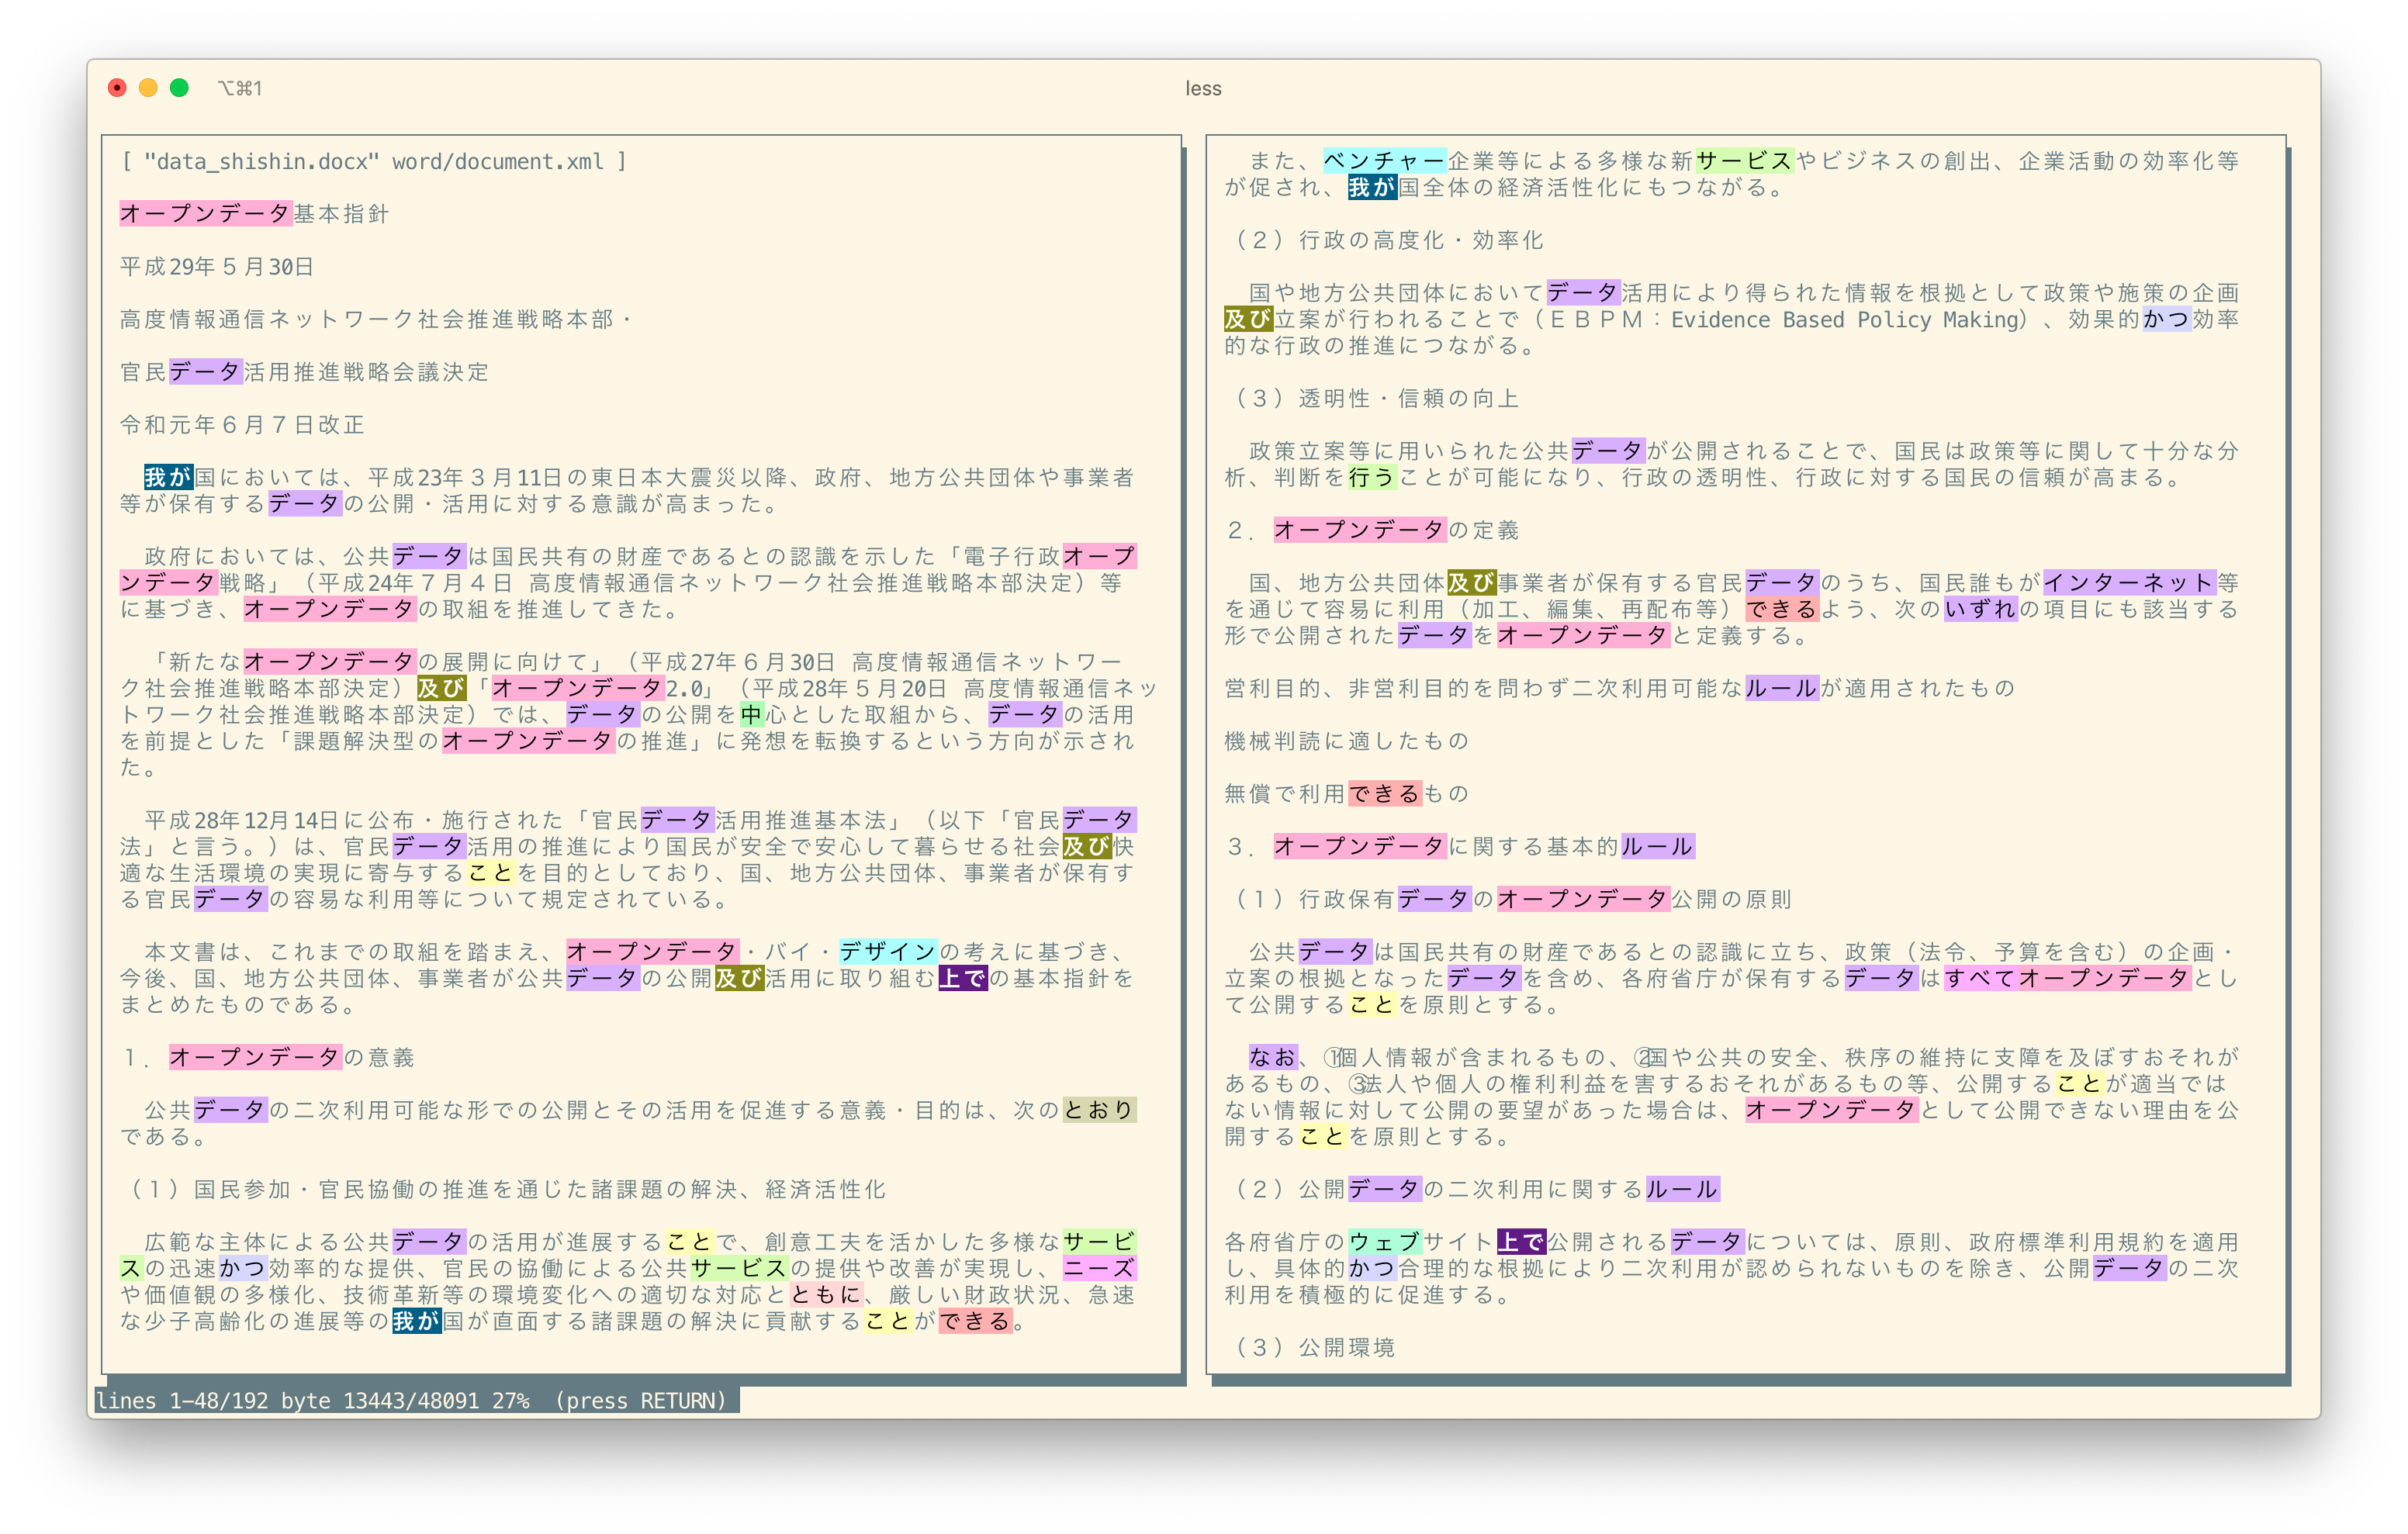
Task: Click the heading '(2) 行政の高度化・効率化'
Action: tap(1389, 240)
